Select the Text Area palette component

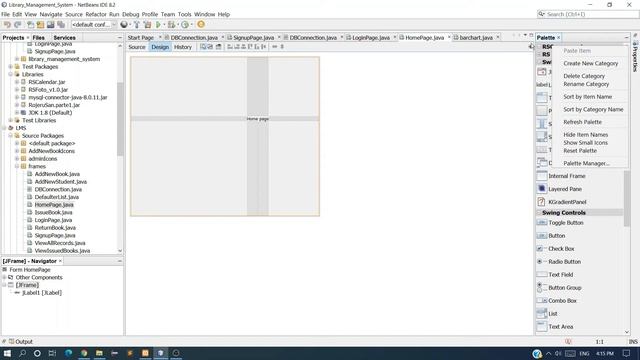tap(560, 327)
